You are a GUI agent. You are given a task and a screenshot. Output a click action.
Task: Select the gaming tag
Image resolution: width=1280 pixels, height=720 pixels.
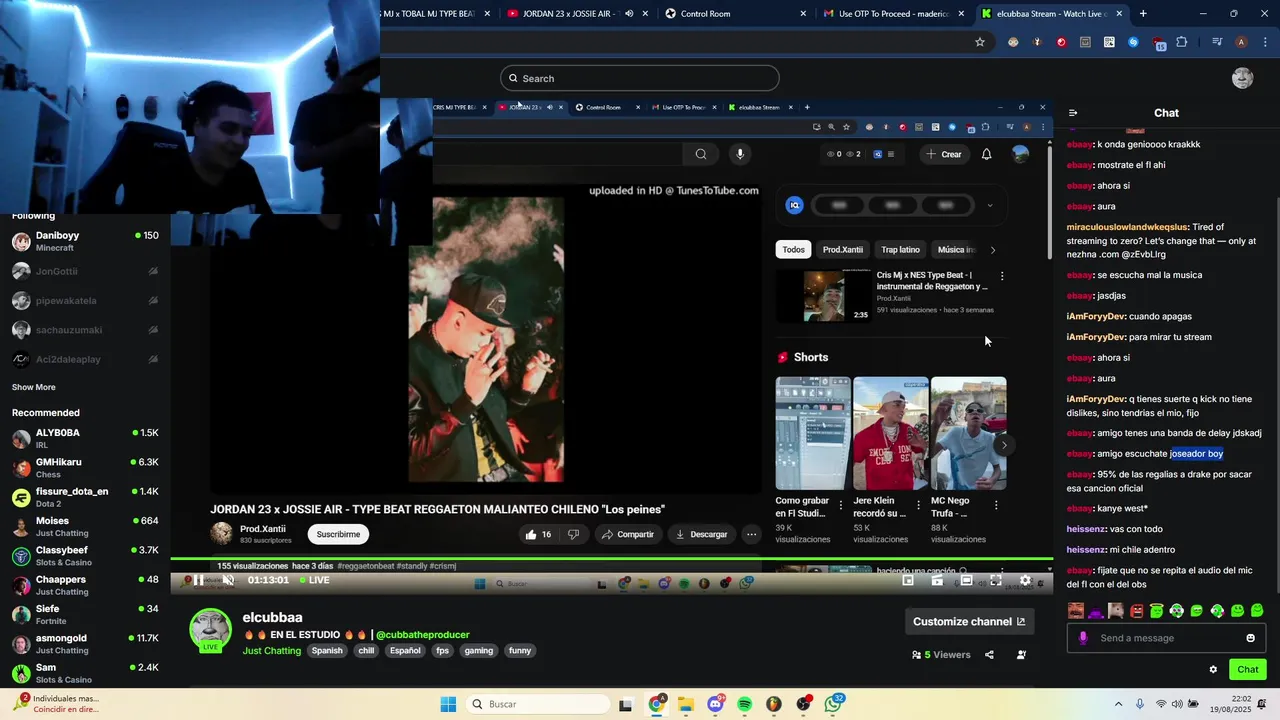tap(479, 651)
